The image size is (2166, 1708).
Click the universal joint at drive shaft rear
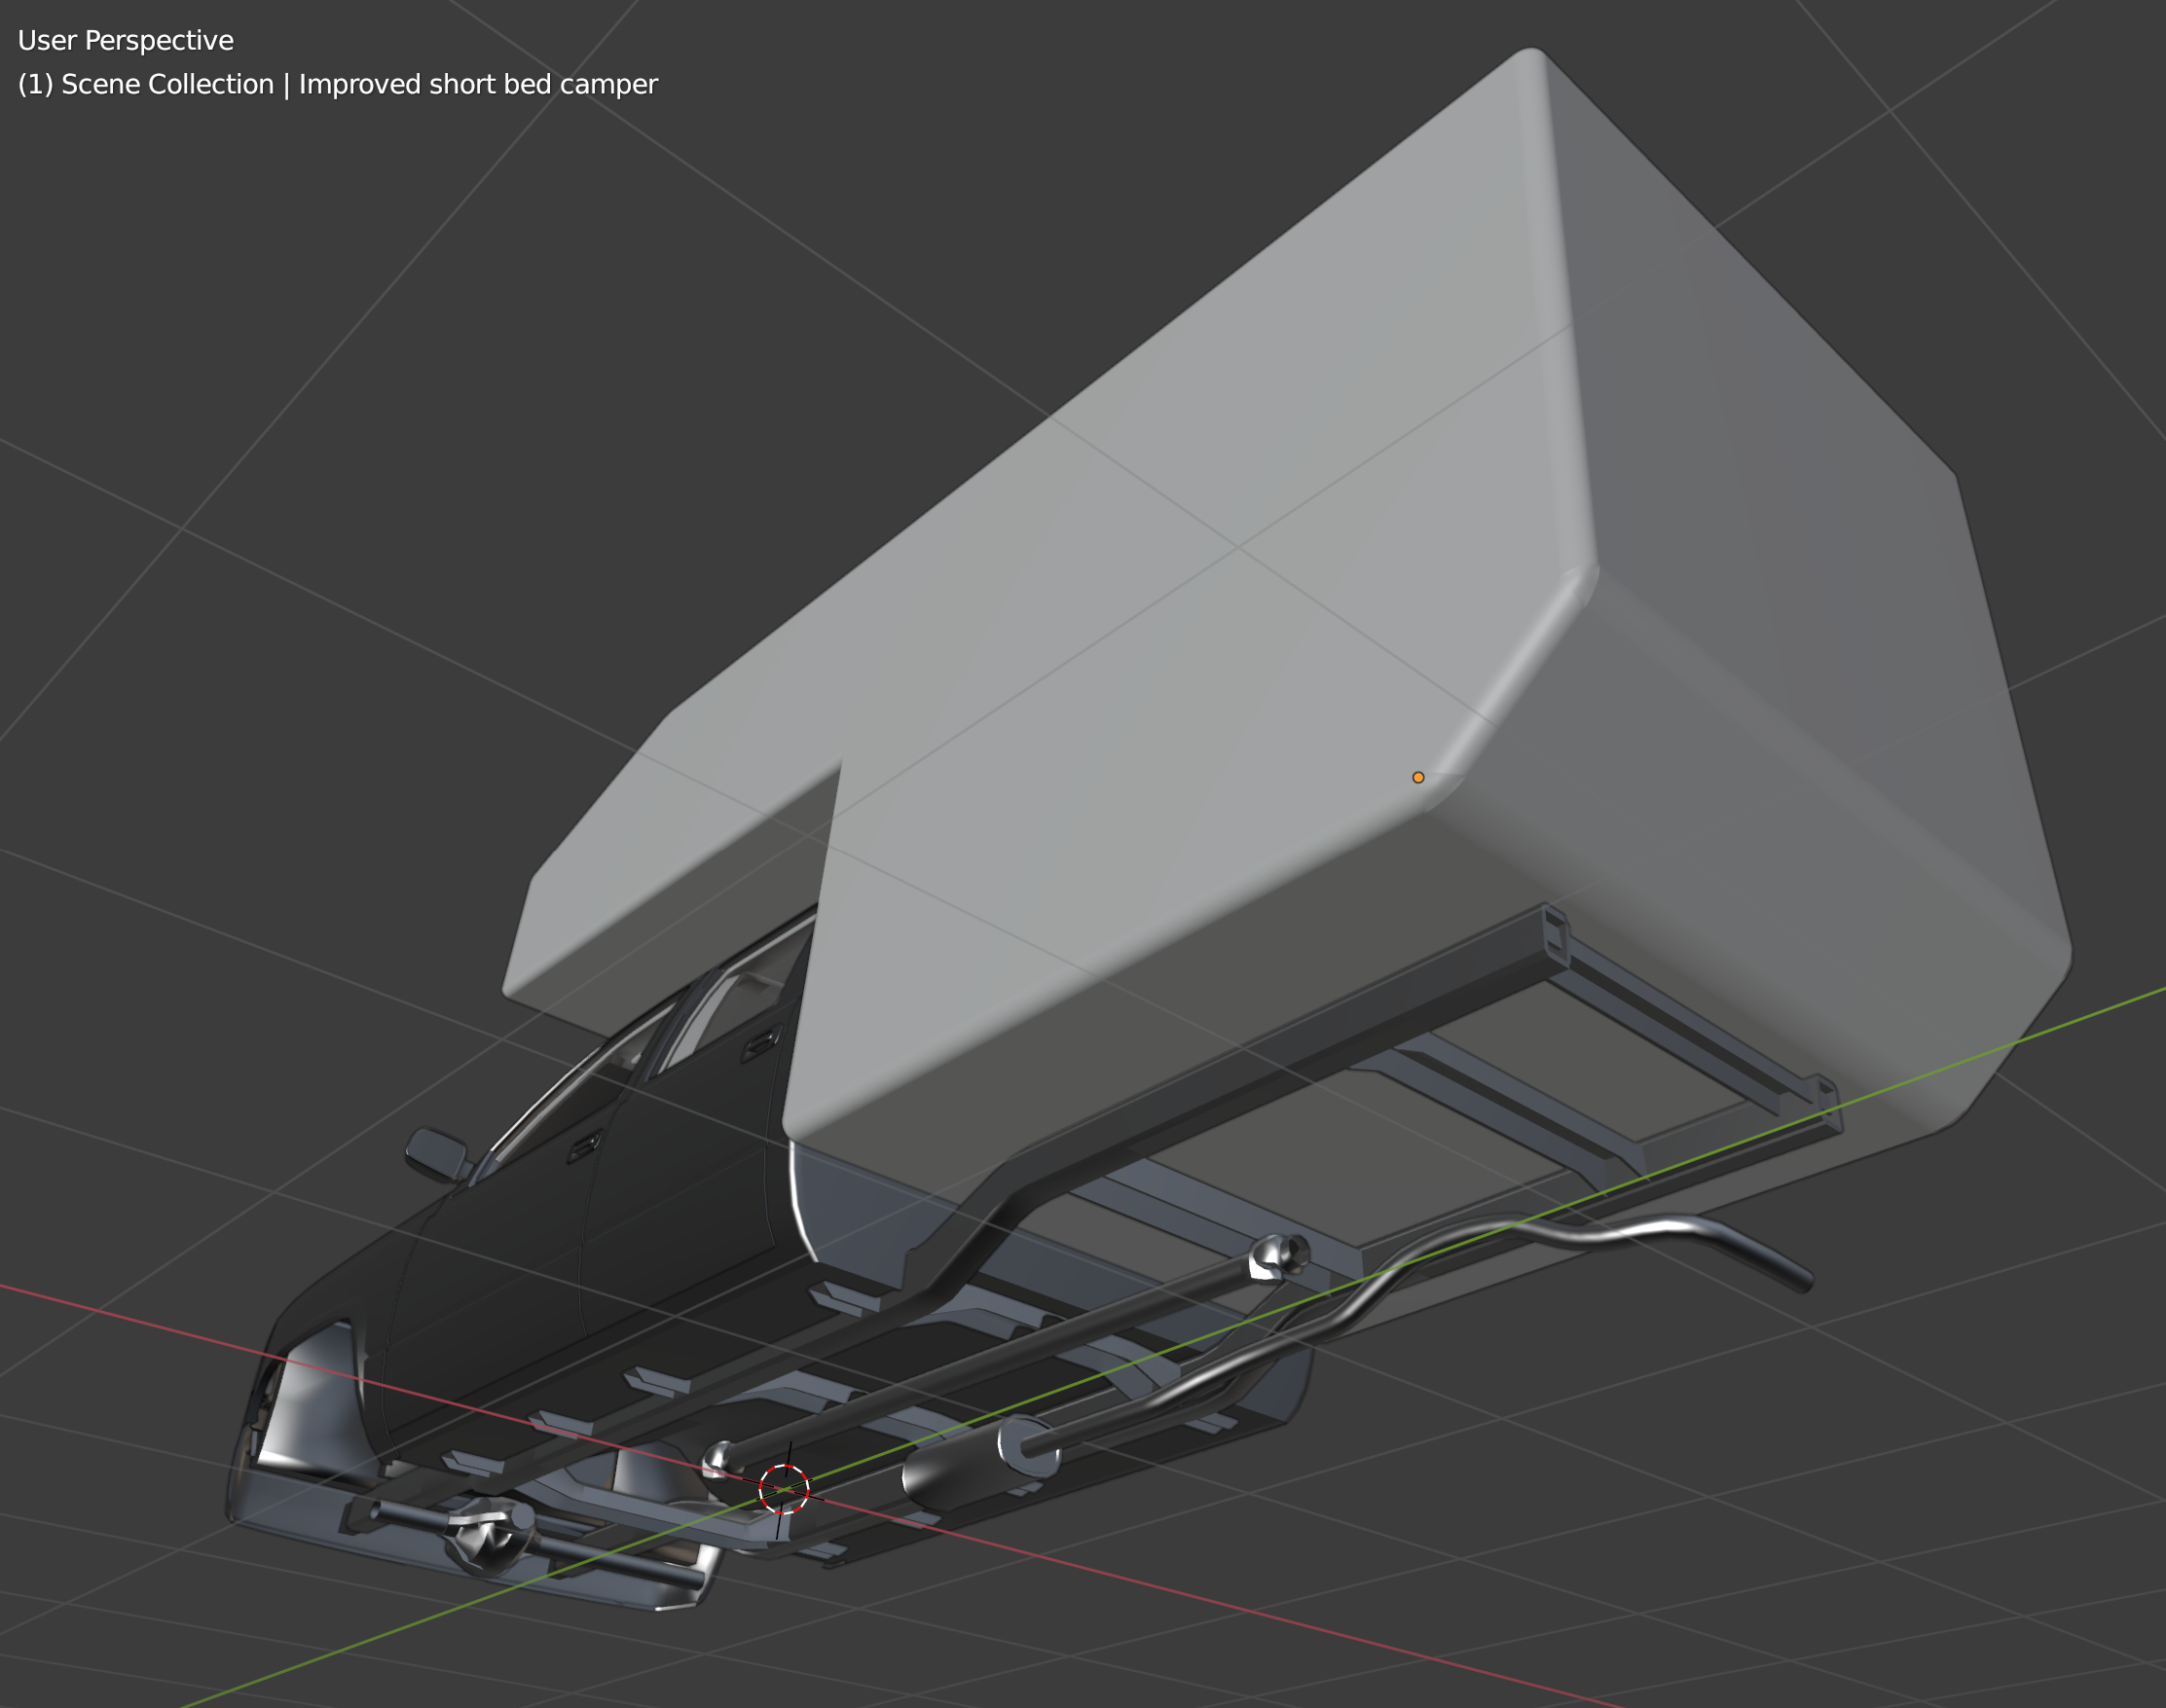pyautogui.click(x=1277, y=1257)
